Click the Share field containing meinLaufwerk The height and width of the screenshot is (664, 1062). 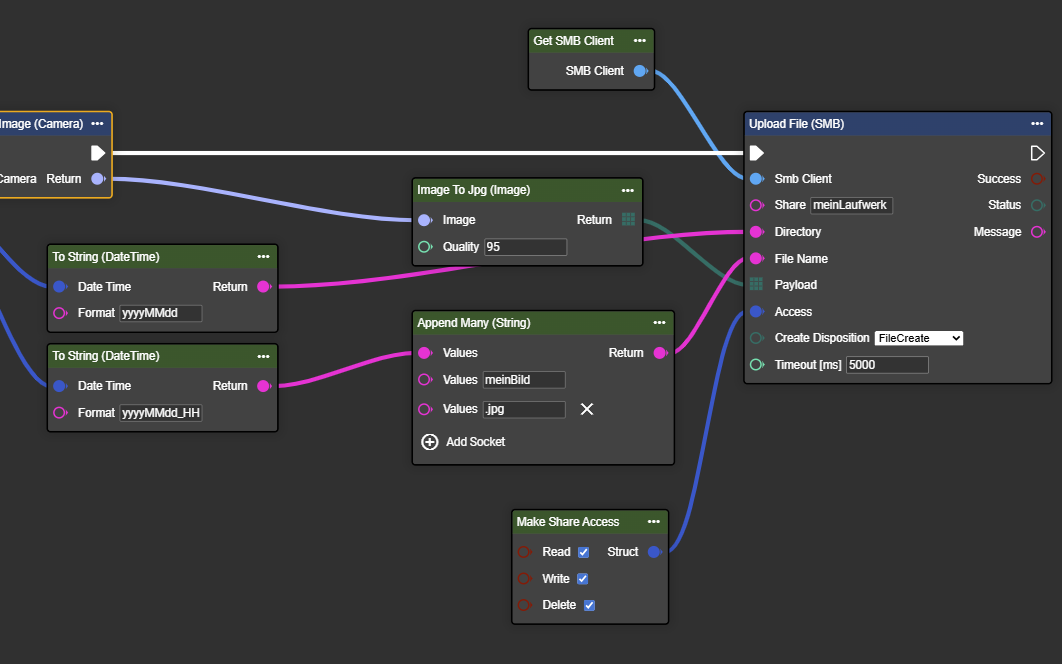pyautogui.click(x=851, y=205)
